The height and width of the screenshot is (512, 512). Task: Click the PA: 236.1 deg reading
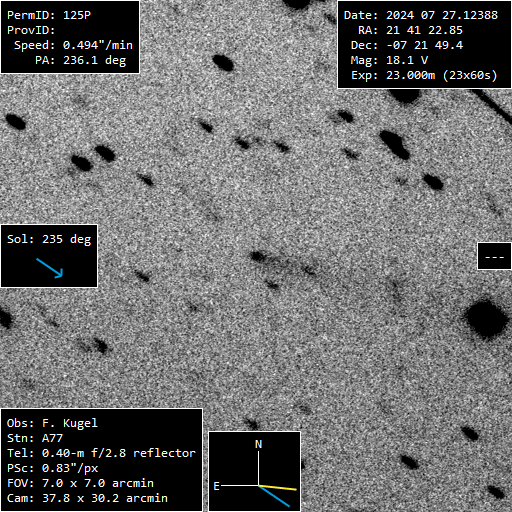pos(81,60)
